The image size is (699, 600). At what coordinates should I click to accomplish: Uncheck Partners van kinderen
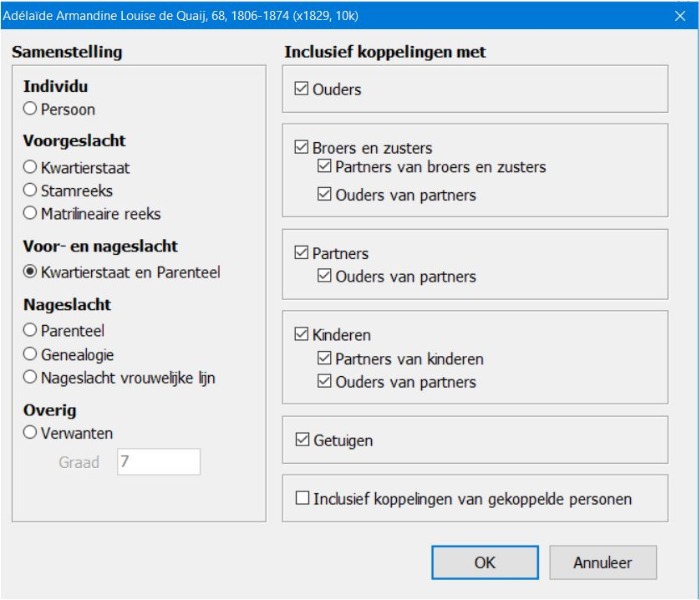(324, 359)
